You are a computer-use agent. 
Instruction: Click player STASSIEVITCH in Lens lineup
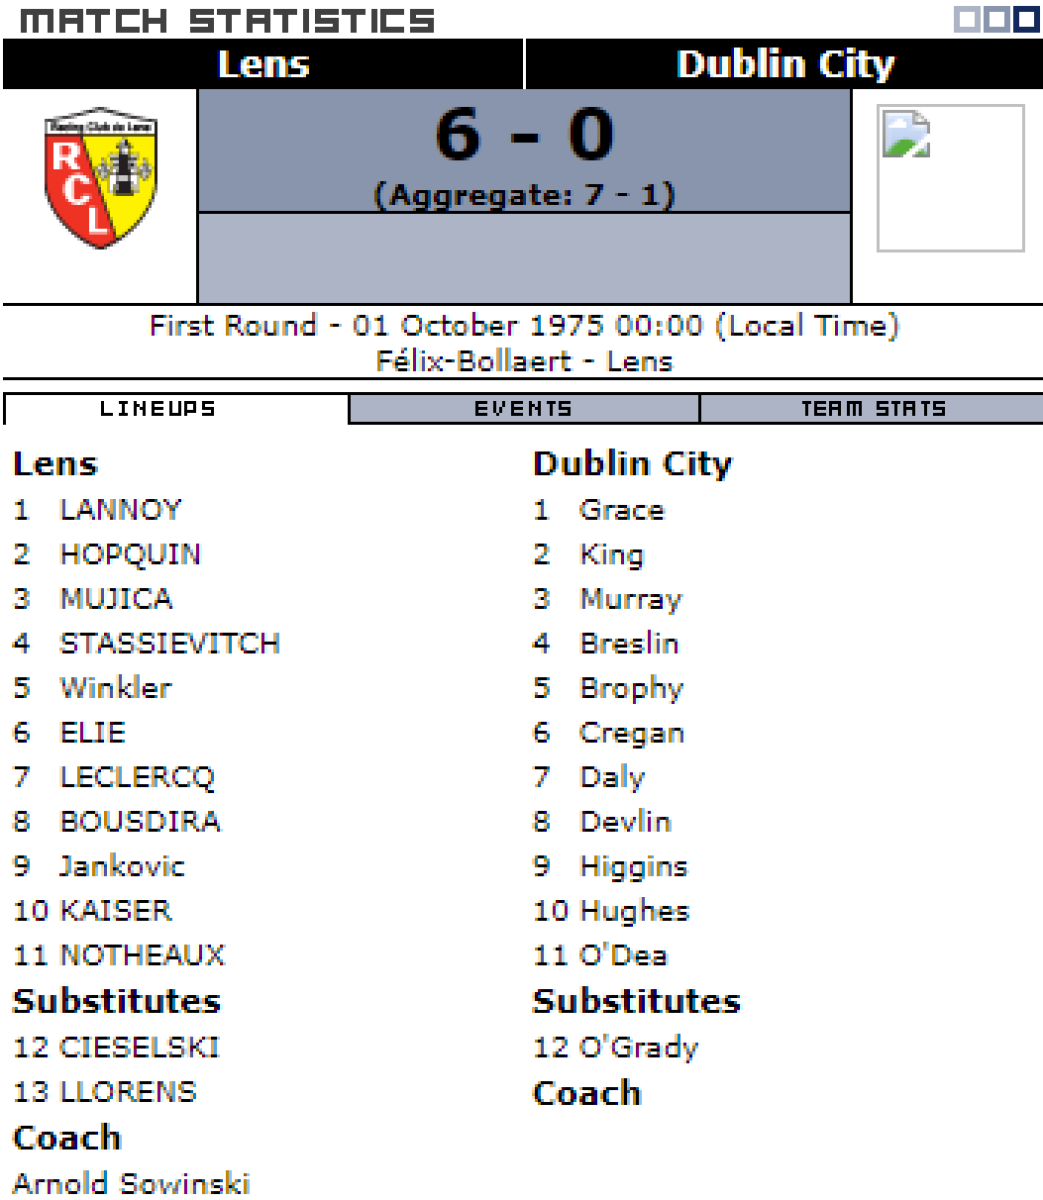(170, 643)
